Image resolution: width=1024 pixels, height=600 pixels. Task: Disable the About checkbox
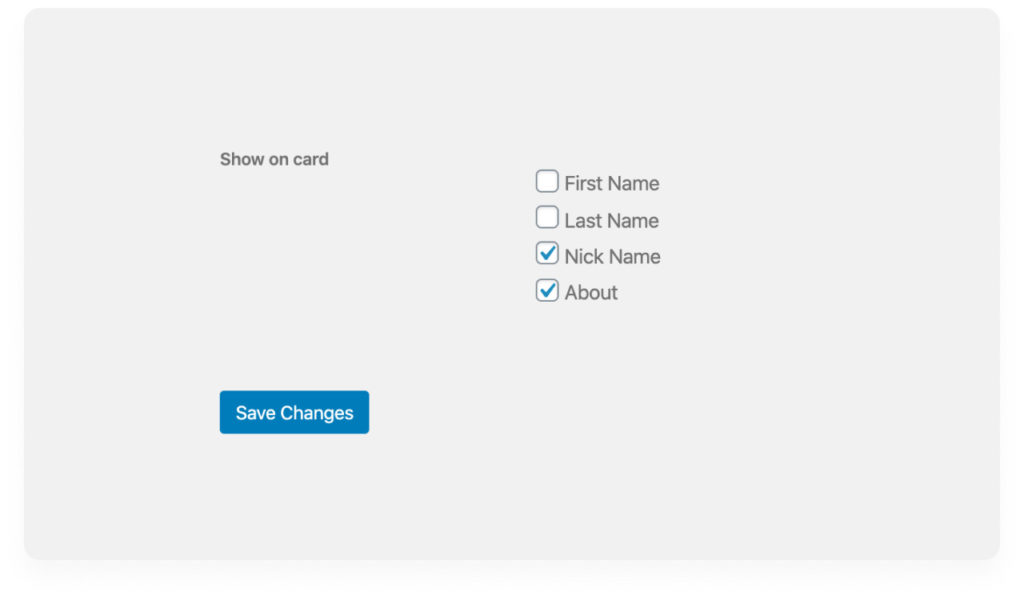[547, 291]
